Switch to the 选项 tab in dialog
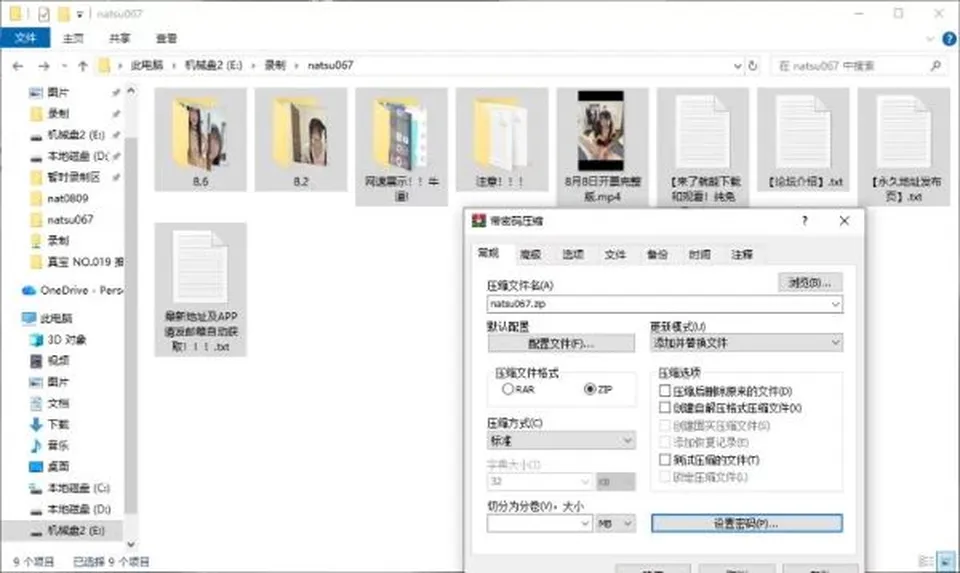This screenshot has height=573, width=960. 573,255
